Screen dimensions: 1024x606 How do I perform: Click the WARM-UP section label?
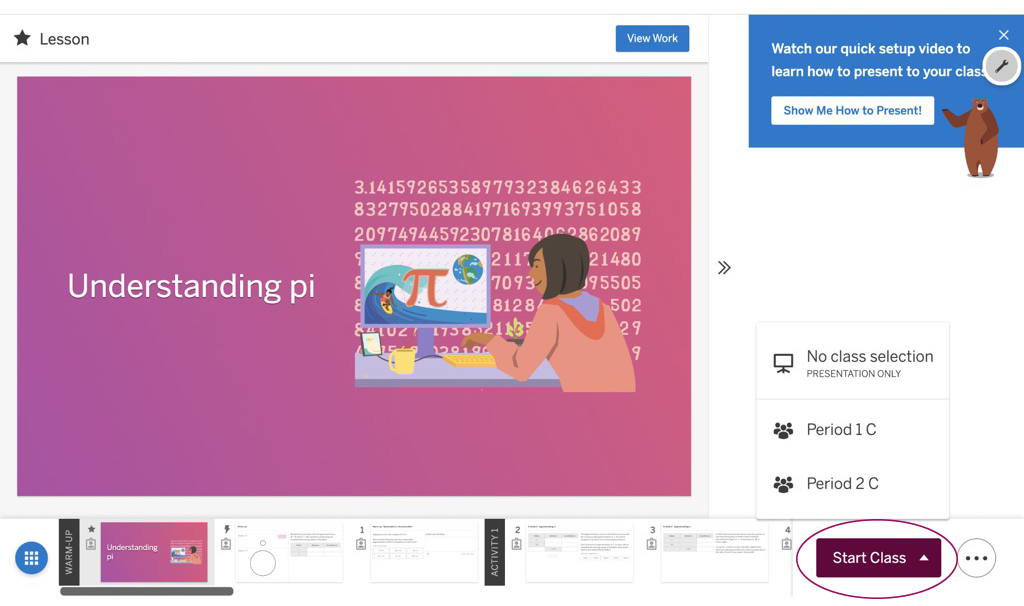click(x=69, y=552)
